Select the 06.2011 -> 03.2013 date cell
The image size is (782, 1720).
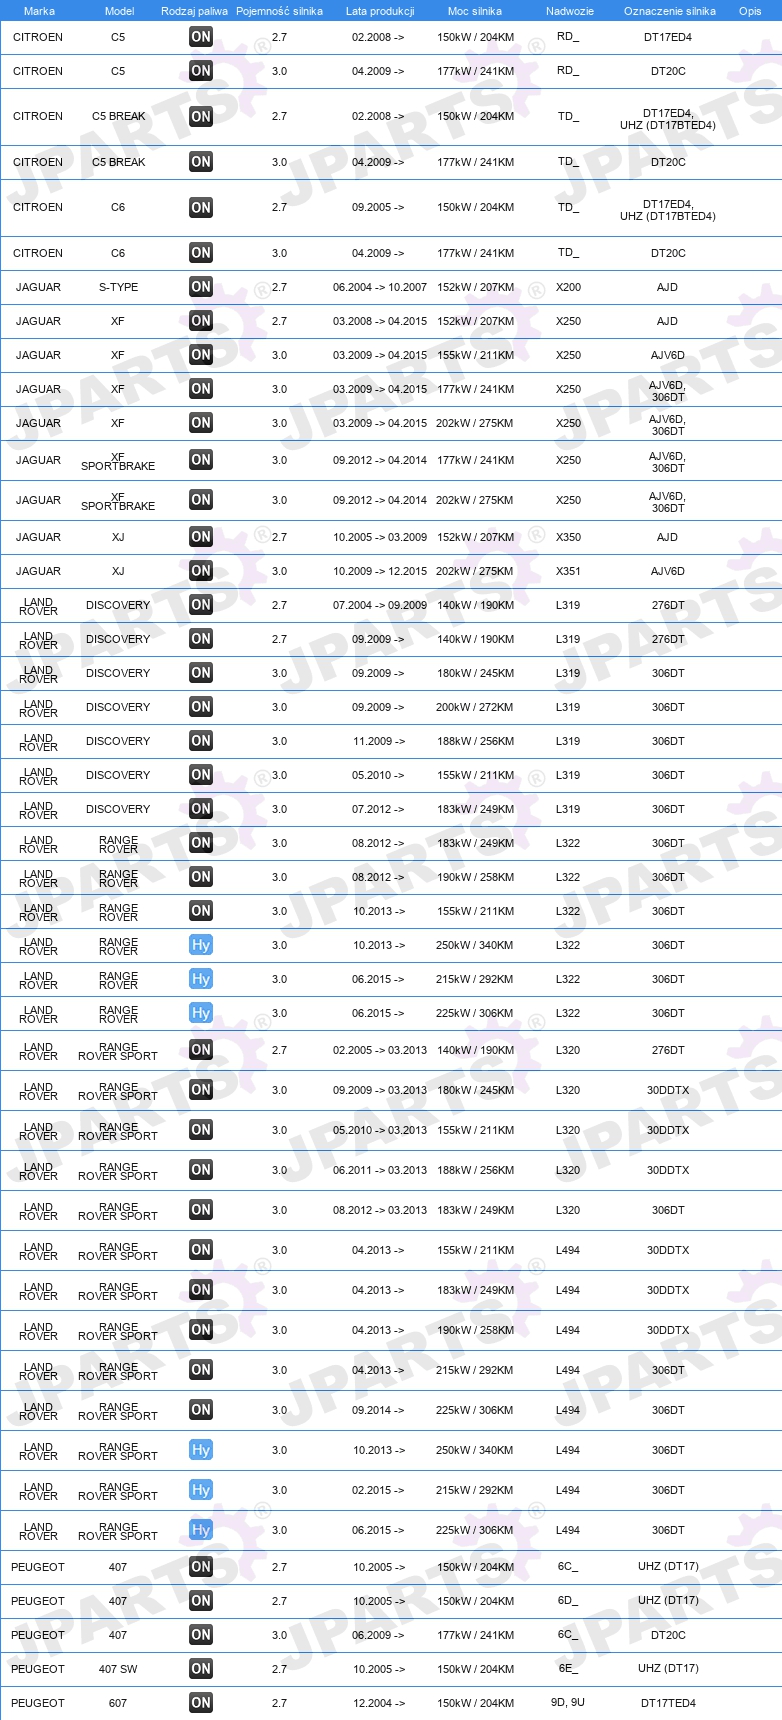point(380,1170)
